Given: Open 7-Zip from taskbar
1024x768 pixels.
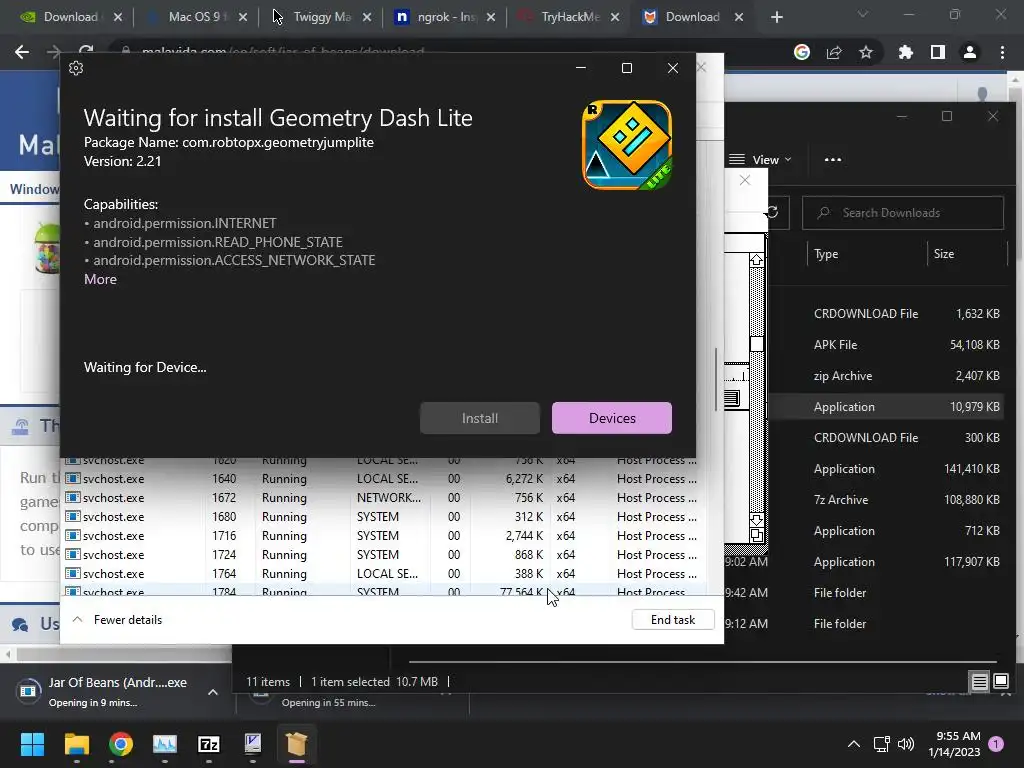Looking at the screenshot, I should coord(209,744).
